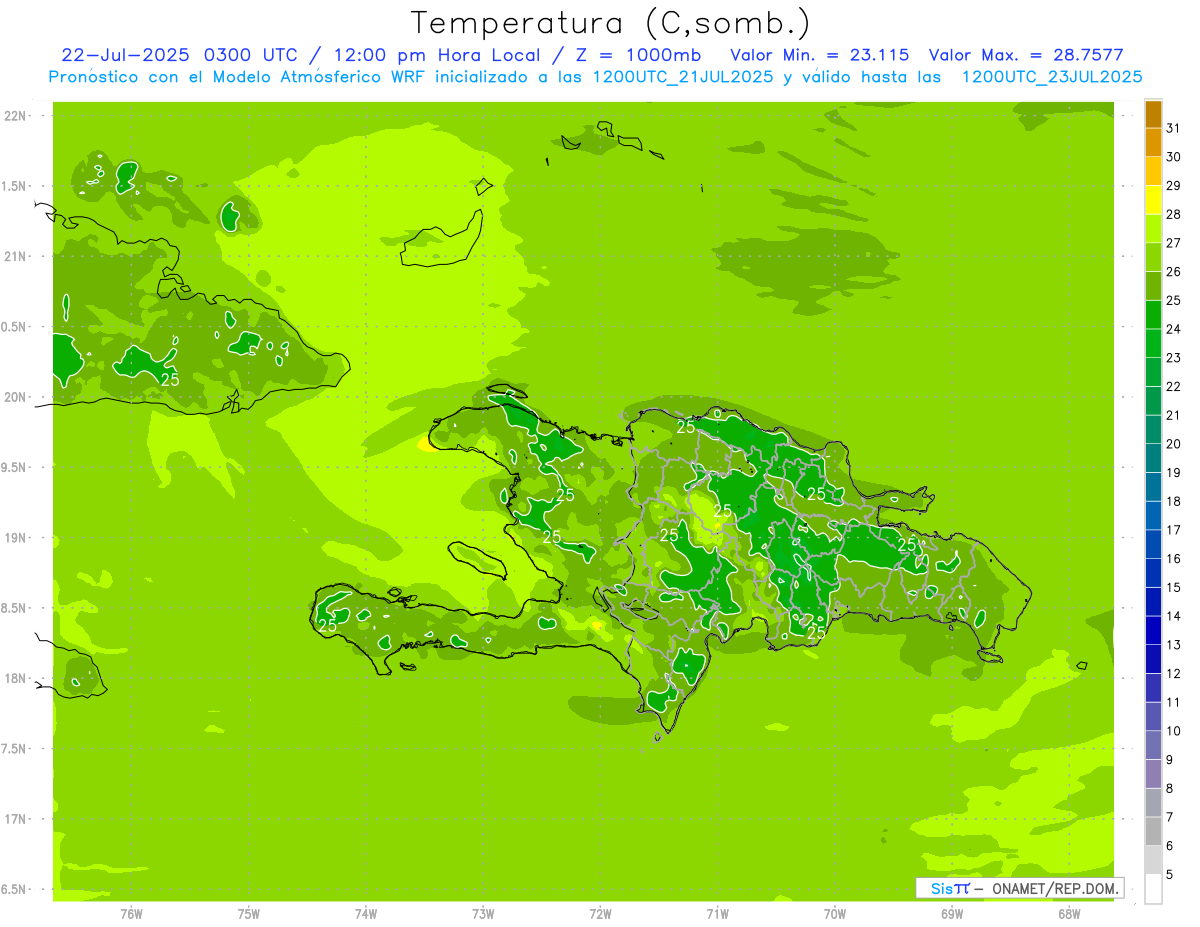Click the "28" label on the color scale
Screen dimensions: 1200x927
pos(1174,214)
